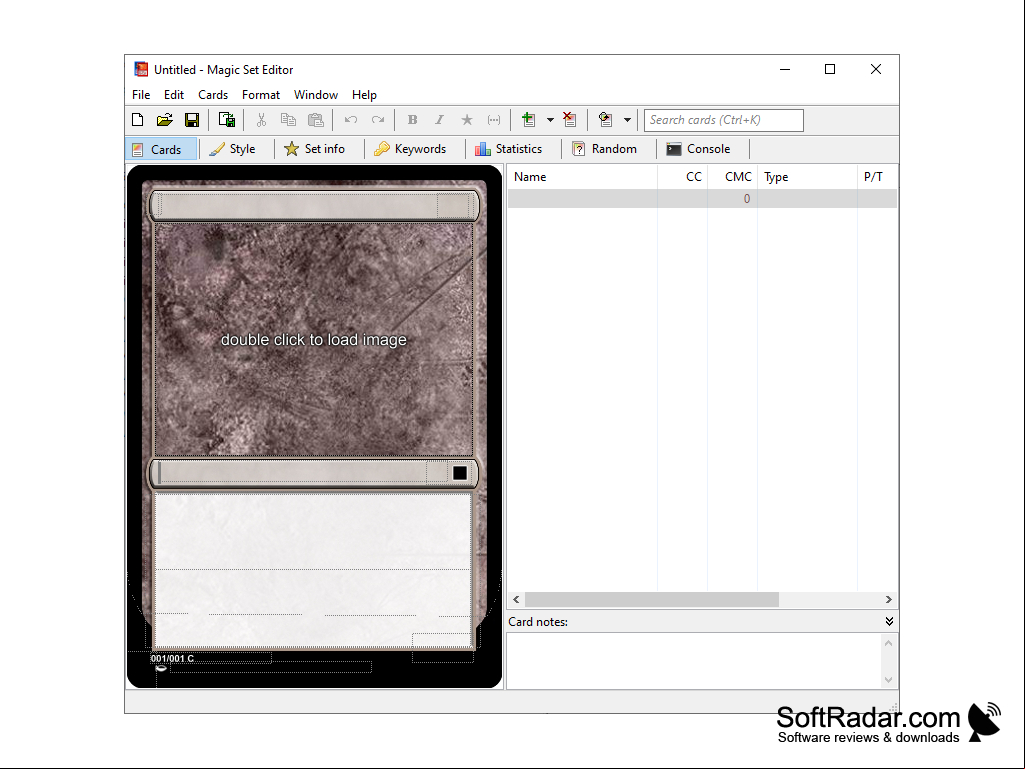This screenshot has height=769, width=1025.
Task: Redo the last undone action
Action: click(378, 120)
